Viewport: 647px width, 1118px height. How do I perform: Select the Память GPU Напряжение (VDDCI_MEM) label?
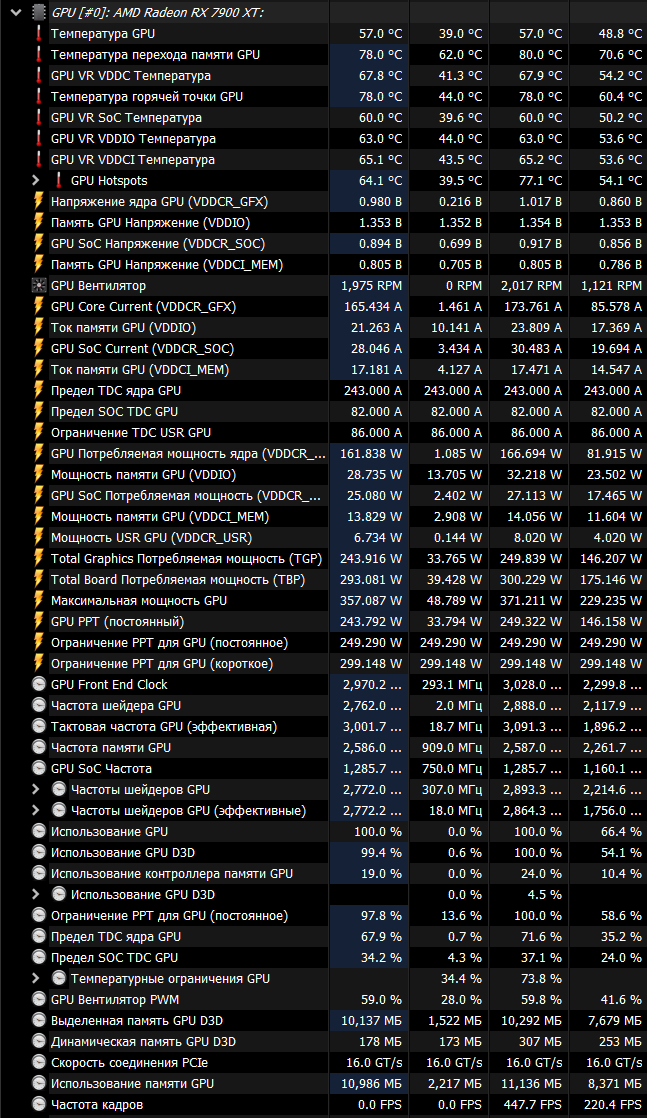click(x=167, y=265)
